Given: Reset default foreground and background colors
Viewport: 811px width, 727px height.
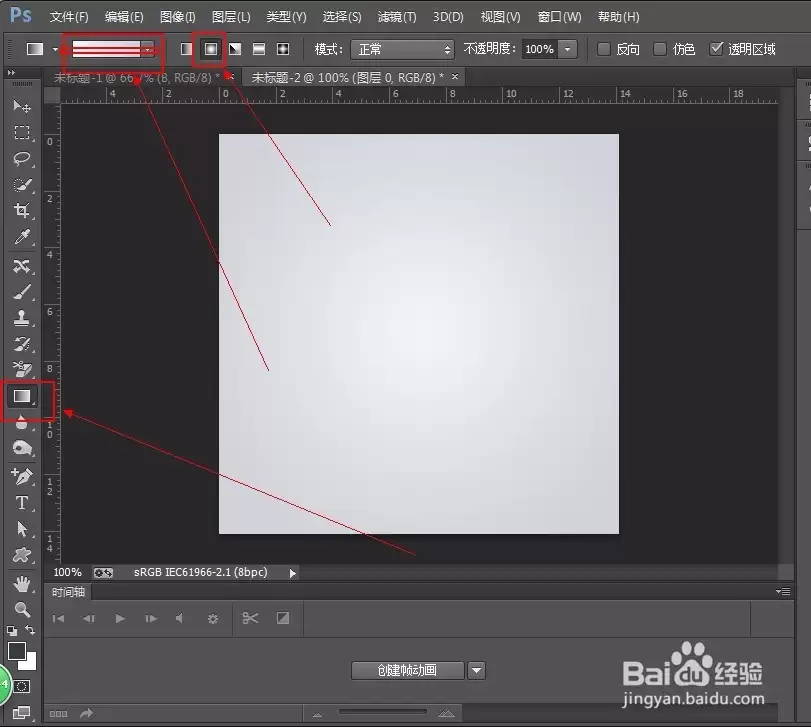Looking at the screenshot, I should click(12, 630).
